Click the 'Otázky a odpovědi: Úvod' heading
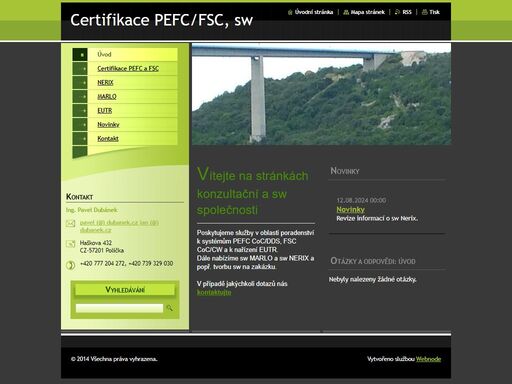The image size is (512, 384). [373, 261]
